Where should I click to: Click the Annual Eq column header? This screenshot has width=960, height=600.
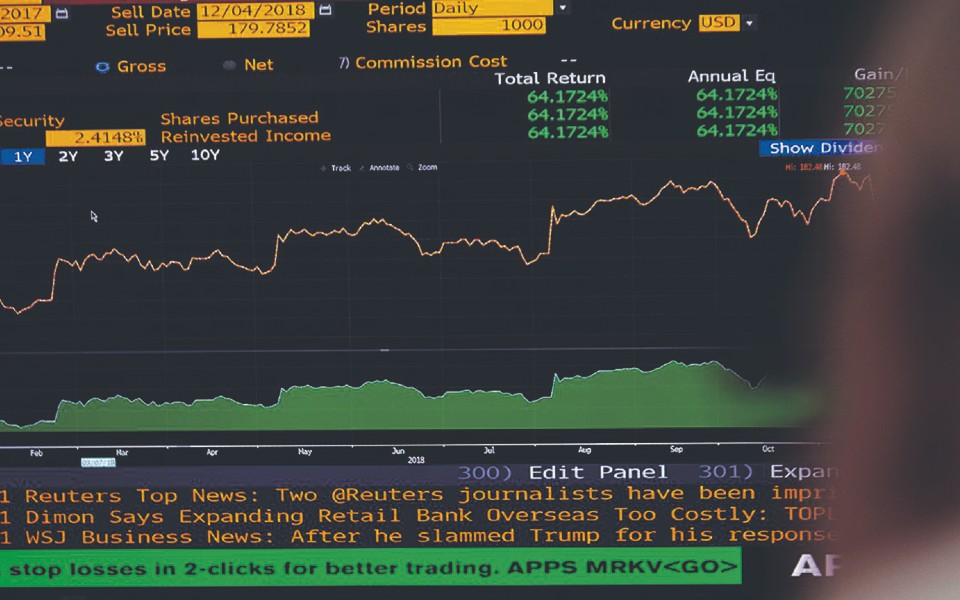pos(732,76)
